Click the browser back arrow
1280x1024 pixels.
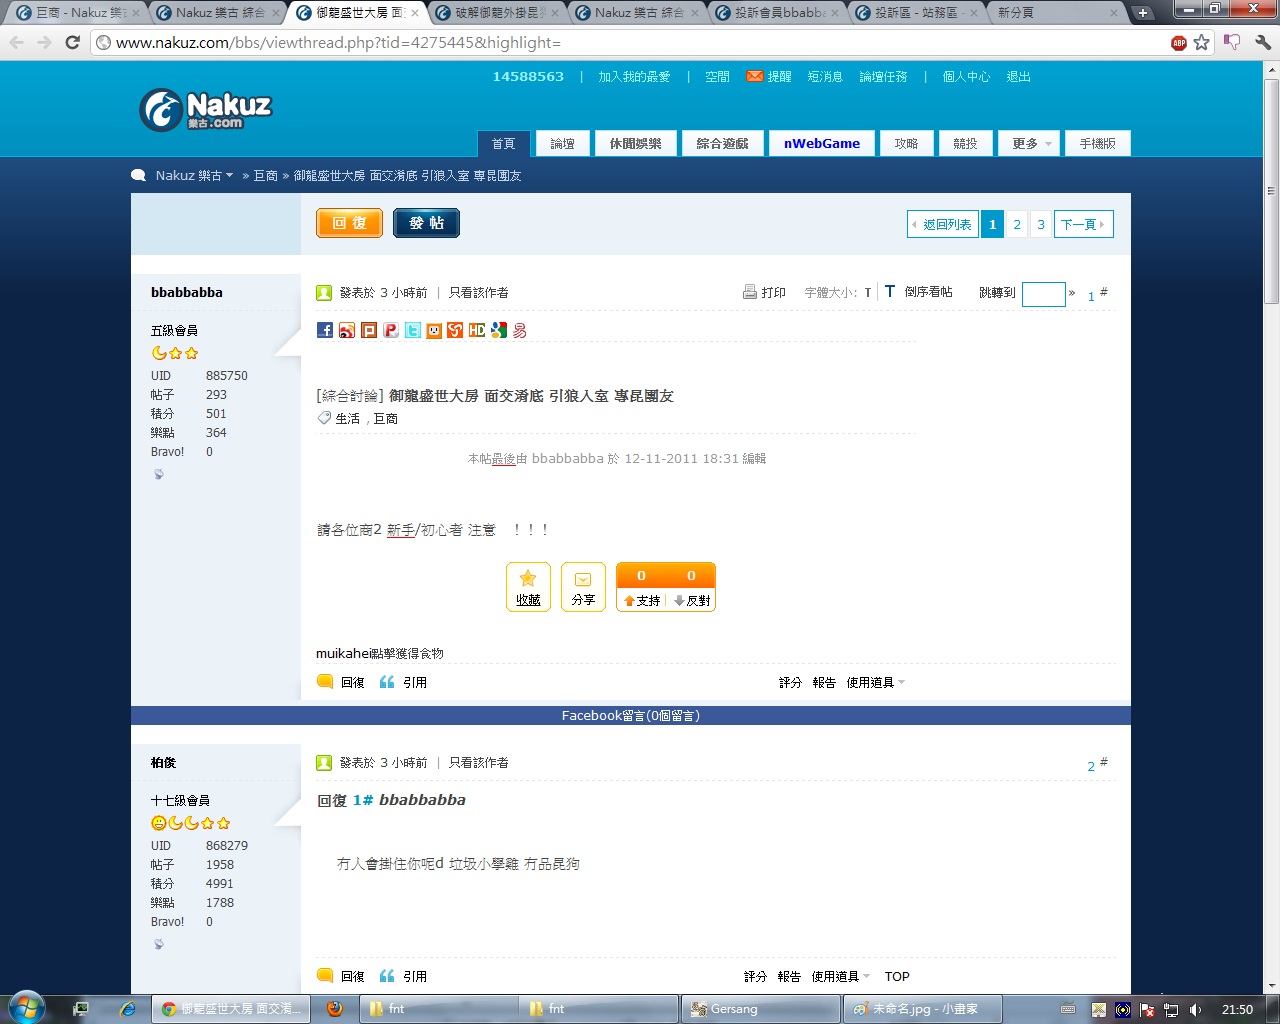(x=17, y=43)
